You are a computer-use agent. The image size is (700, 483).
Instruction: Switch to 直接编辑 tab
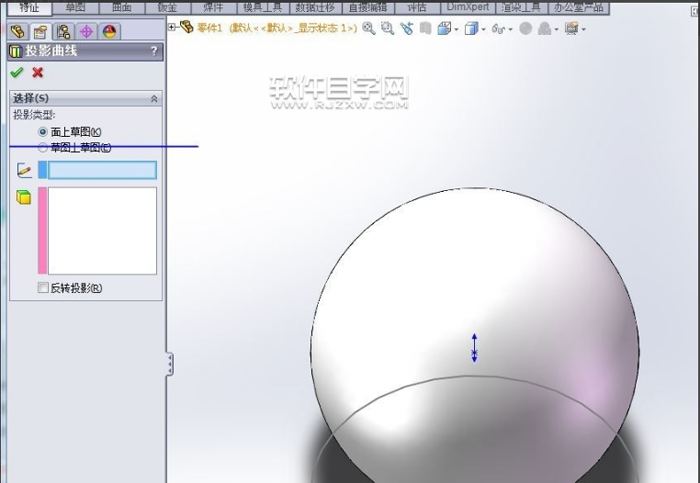pos(368,8)
